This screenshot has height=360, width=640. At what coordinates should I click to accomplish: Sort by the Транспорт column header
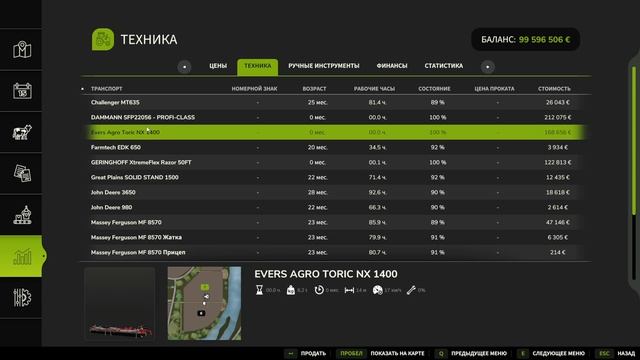point(107,89)
